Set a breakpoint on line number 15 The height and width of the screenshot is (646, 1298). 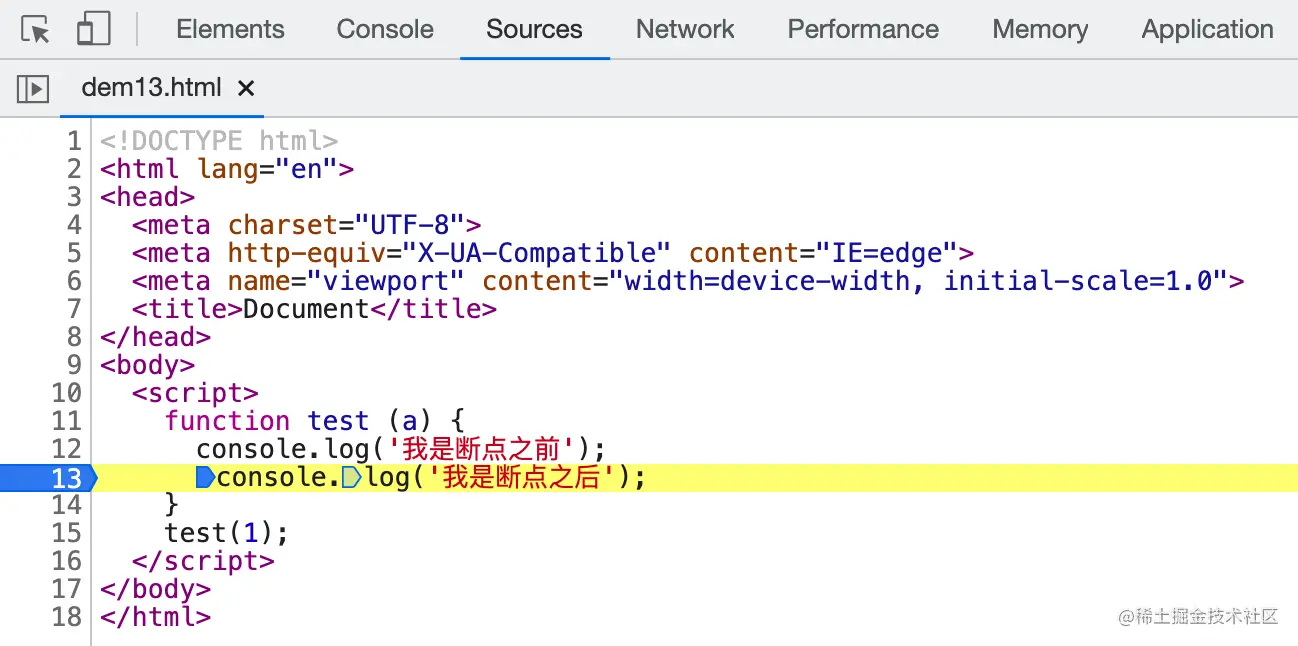point(66,532)
